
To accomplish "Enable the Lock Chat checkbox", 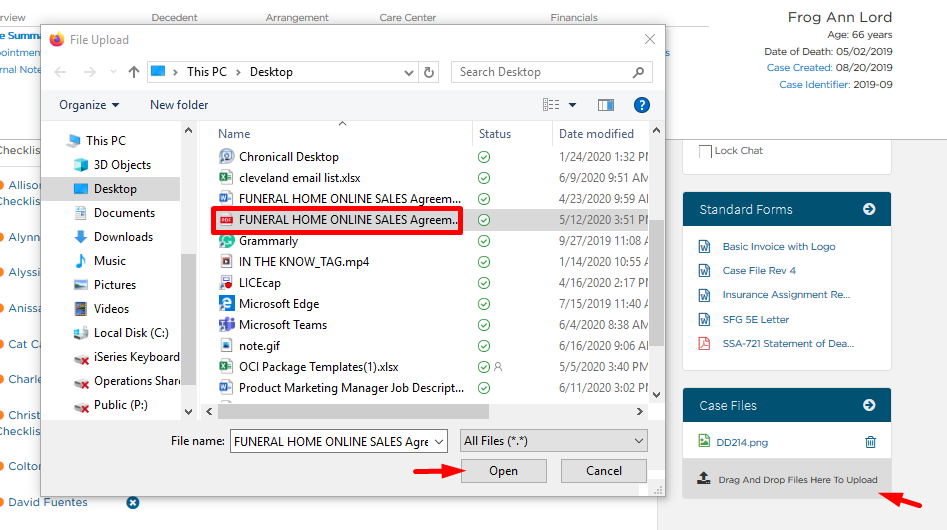I will [705, 151].
